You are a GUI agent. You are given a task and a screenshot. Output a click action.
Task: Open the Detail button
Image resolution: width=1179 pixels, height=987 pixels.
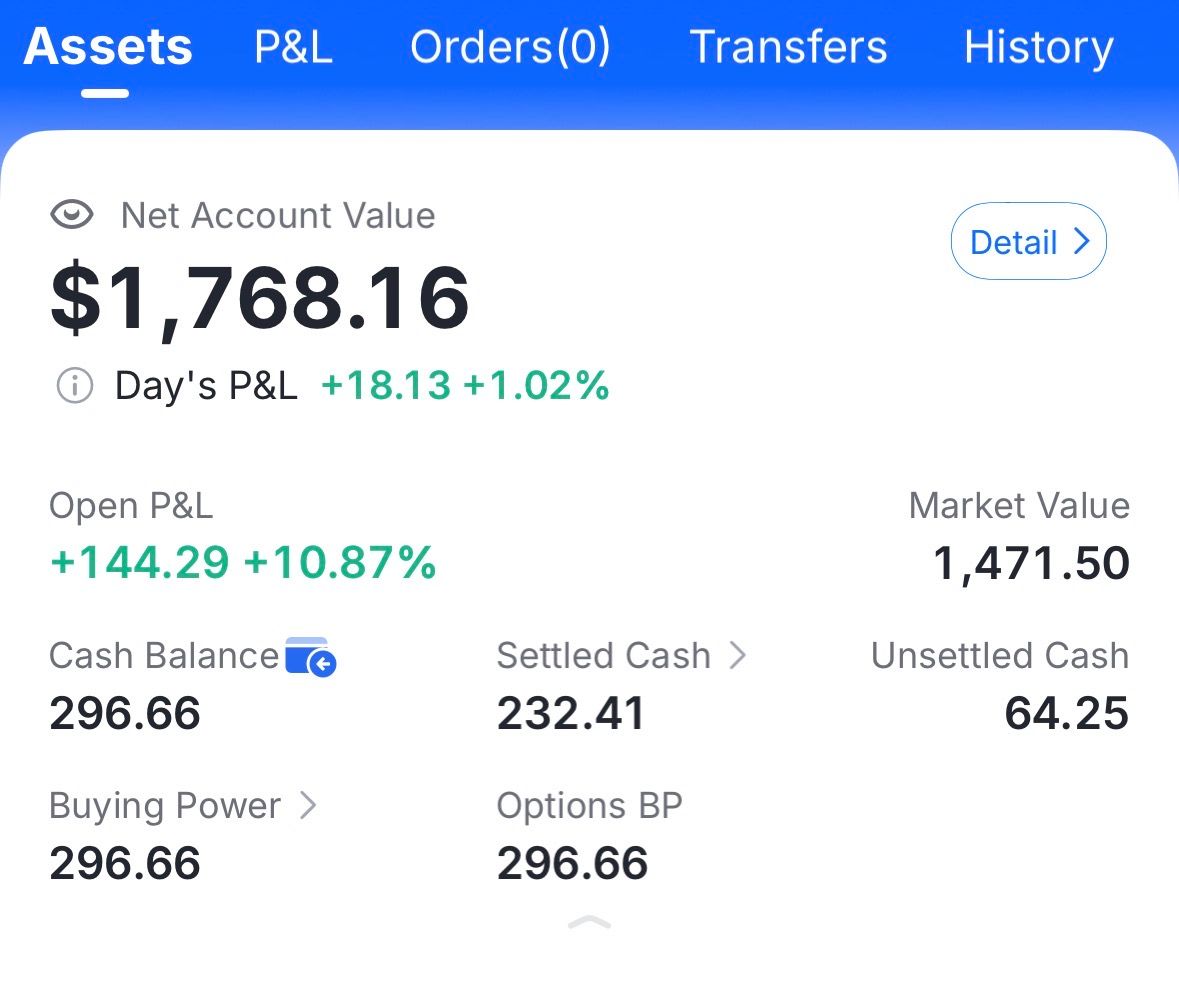(1029, 241)
